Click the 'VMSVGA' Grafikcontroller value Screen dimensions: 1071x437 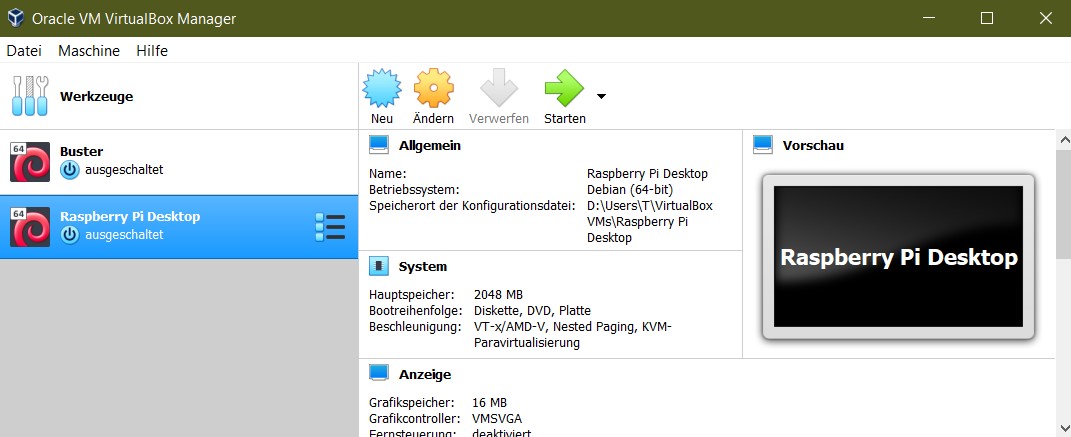pos(497,419)
